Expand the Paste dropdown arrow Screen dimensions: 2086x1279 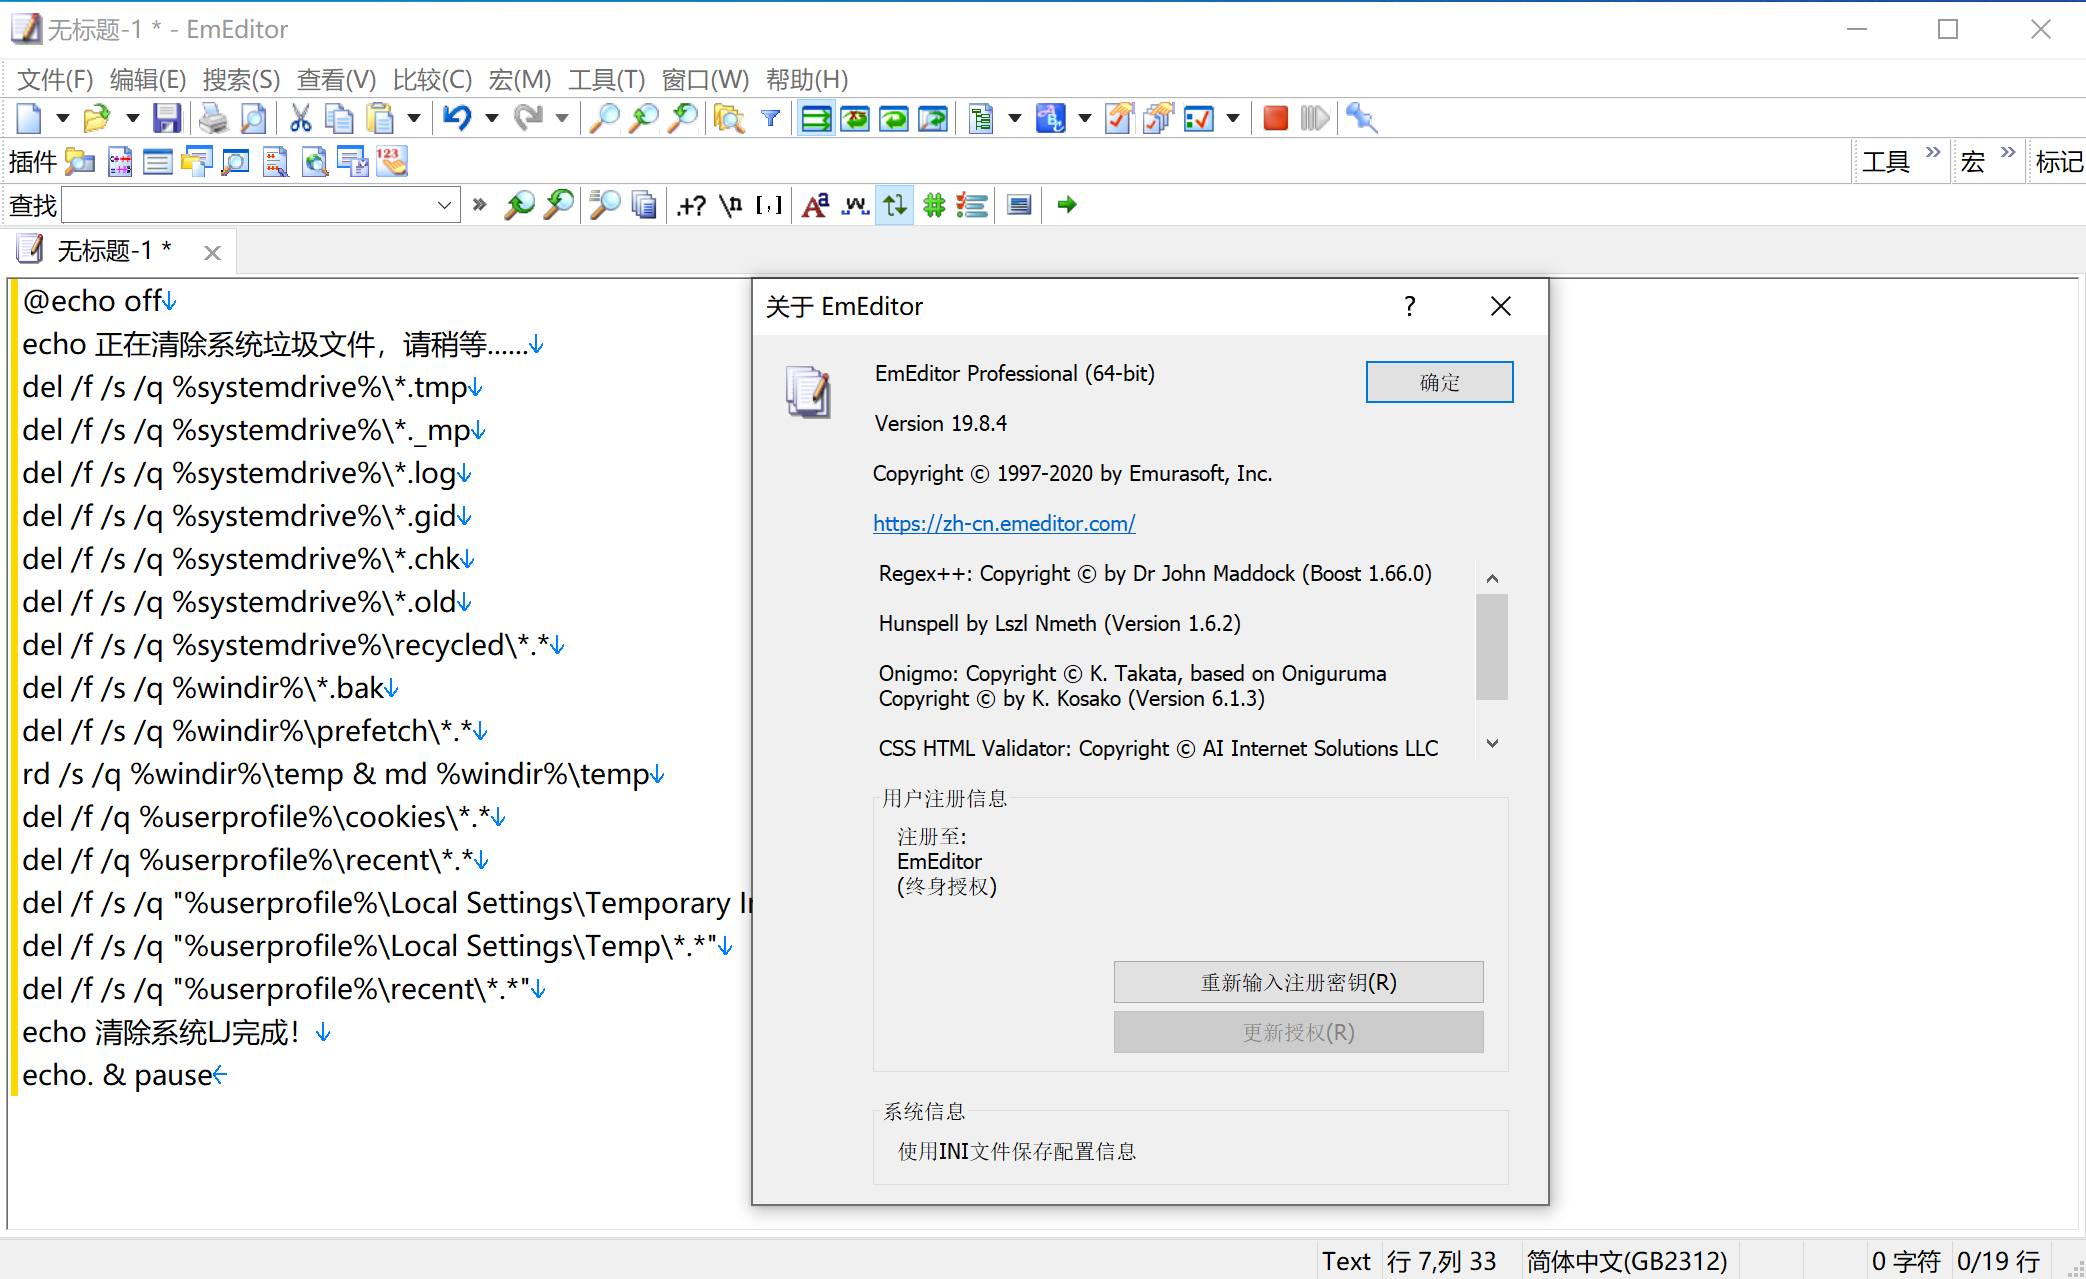coord(414,119)
